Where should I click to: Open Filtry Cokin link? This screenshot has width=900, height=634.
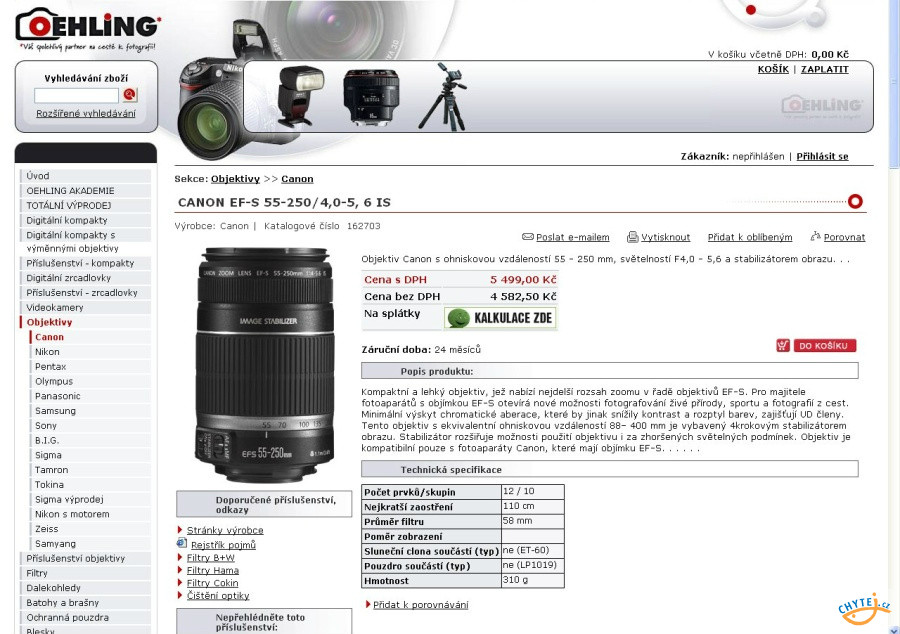[212, 583]
